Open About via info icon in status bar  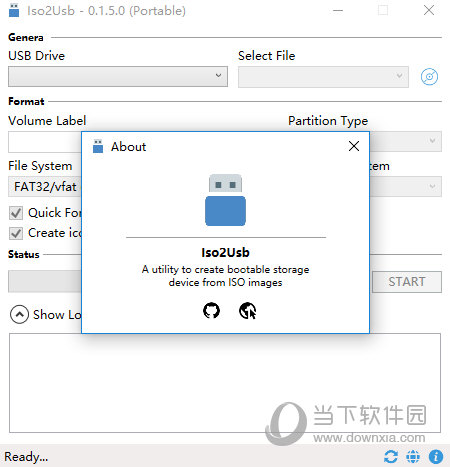point(436,457)
